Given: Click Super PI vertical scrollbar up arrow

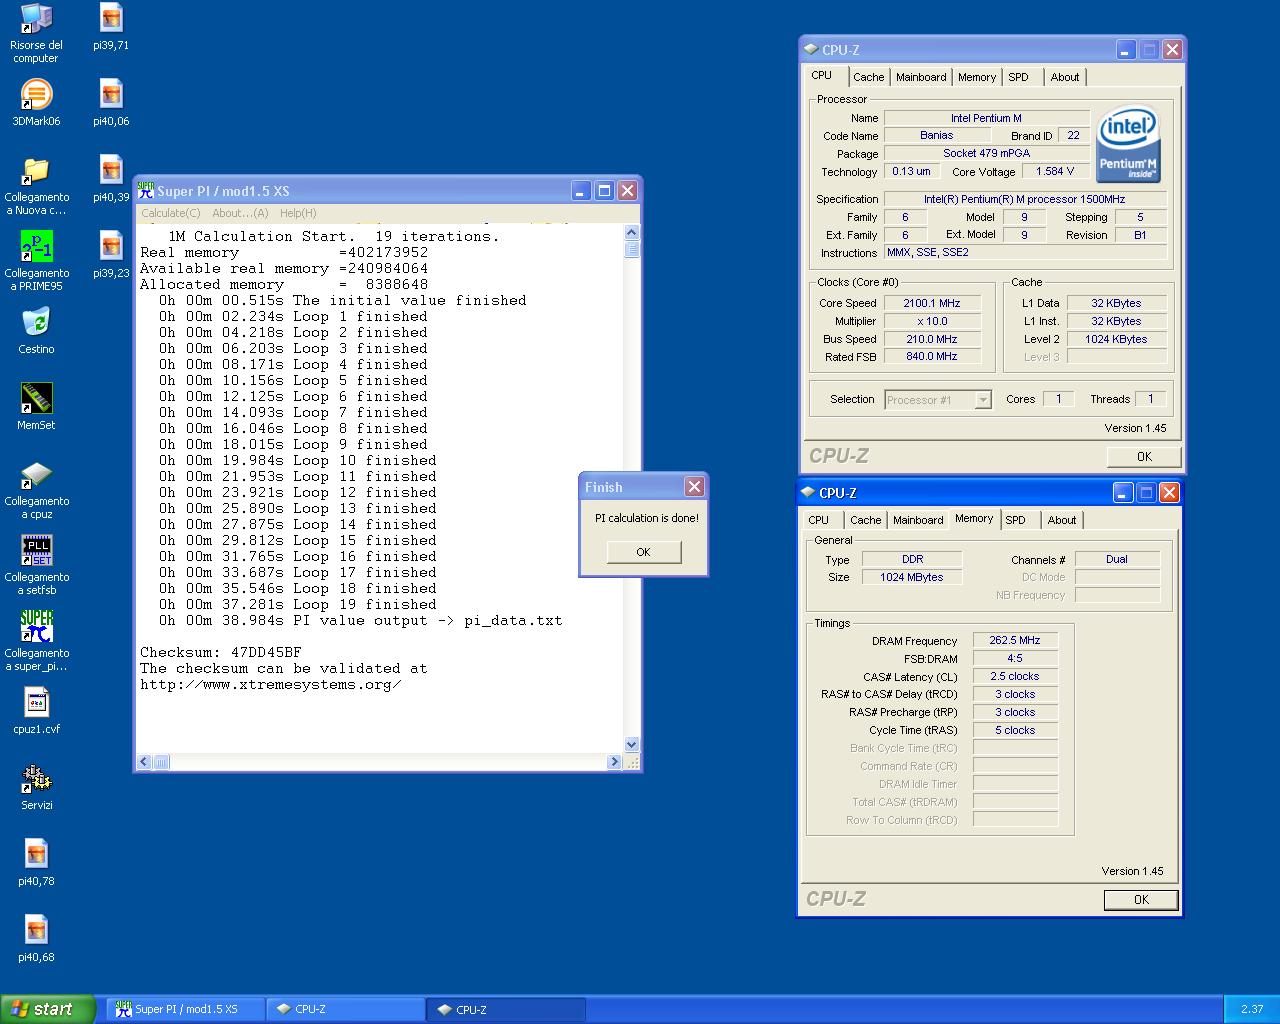Looking at the screenshot, I should pyautogui.click(x=631, y=233).
